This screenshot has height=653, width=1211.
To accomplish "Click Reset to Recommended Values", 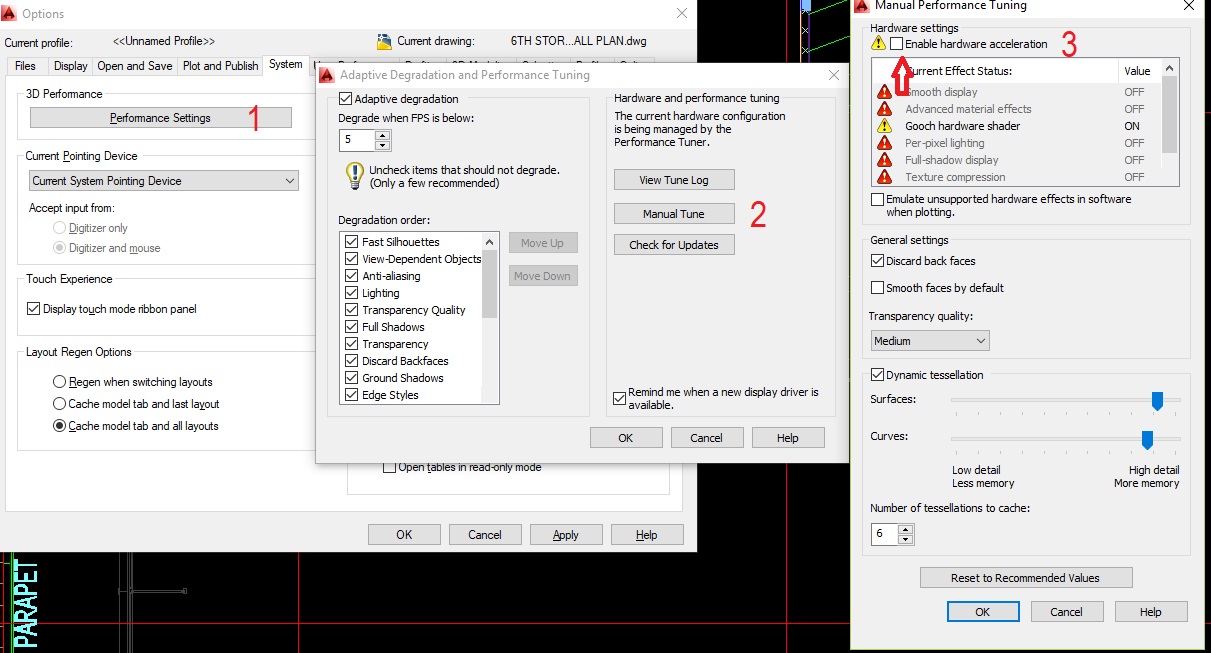I will [x=1025, y=577].
